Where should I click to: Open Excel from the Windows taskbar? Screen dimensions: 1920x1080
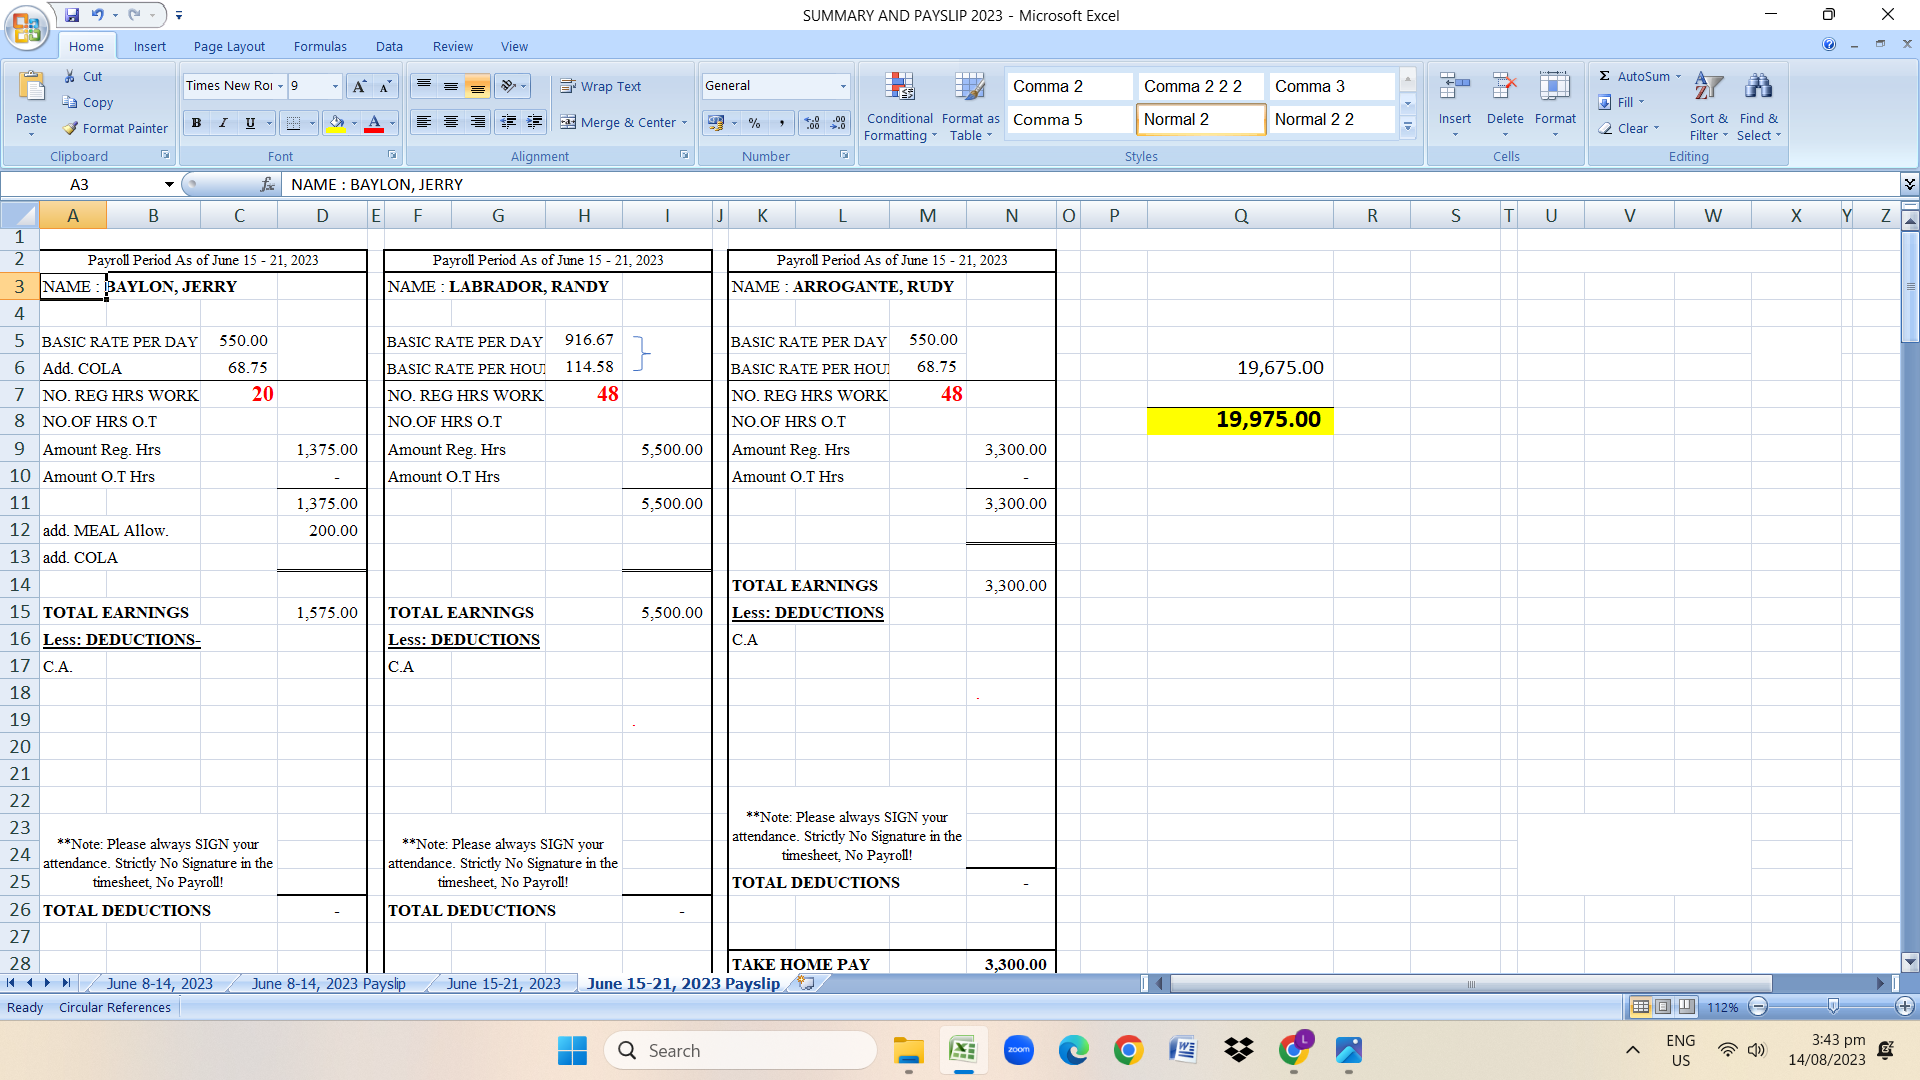click(963, 1050)
